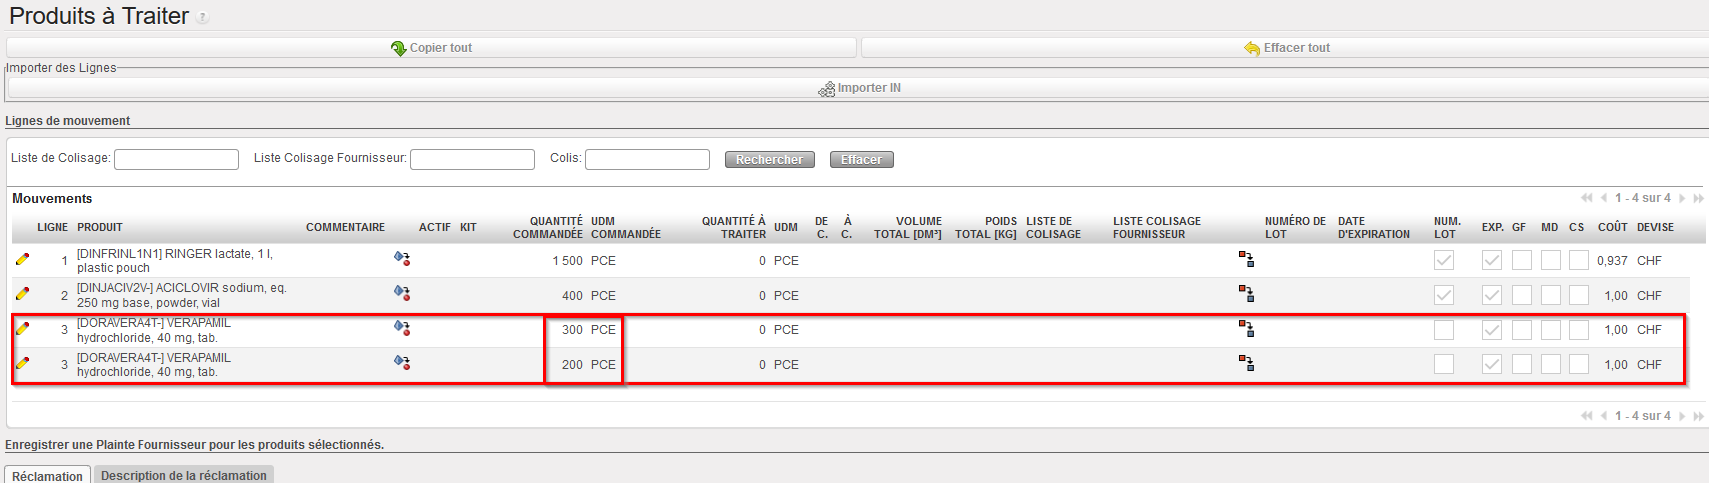Image resolution: width=1709 pixels, height=483 pixels.
Task: Click the QUANTITÉ À TRAITER column header
Action: pos(734,228)
